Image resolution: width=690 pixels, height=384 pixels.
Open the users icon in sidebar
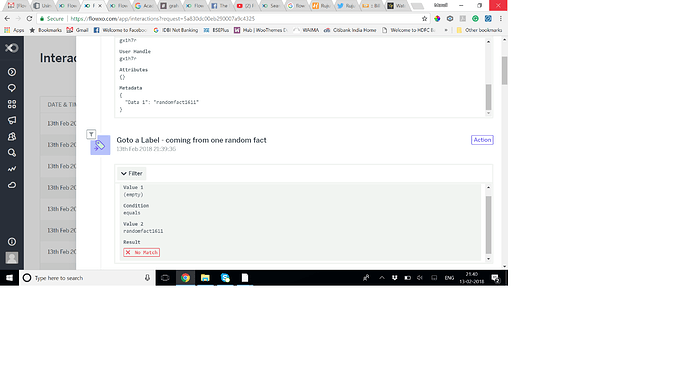pyautogui.click(x=12, y=136)
